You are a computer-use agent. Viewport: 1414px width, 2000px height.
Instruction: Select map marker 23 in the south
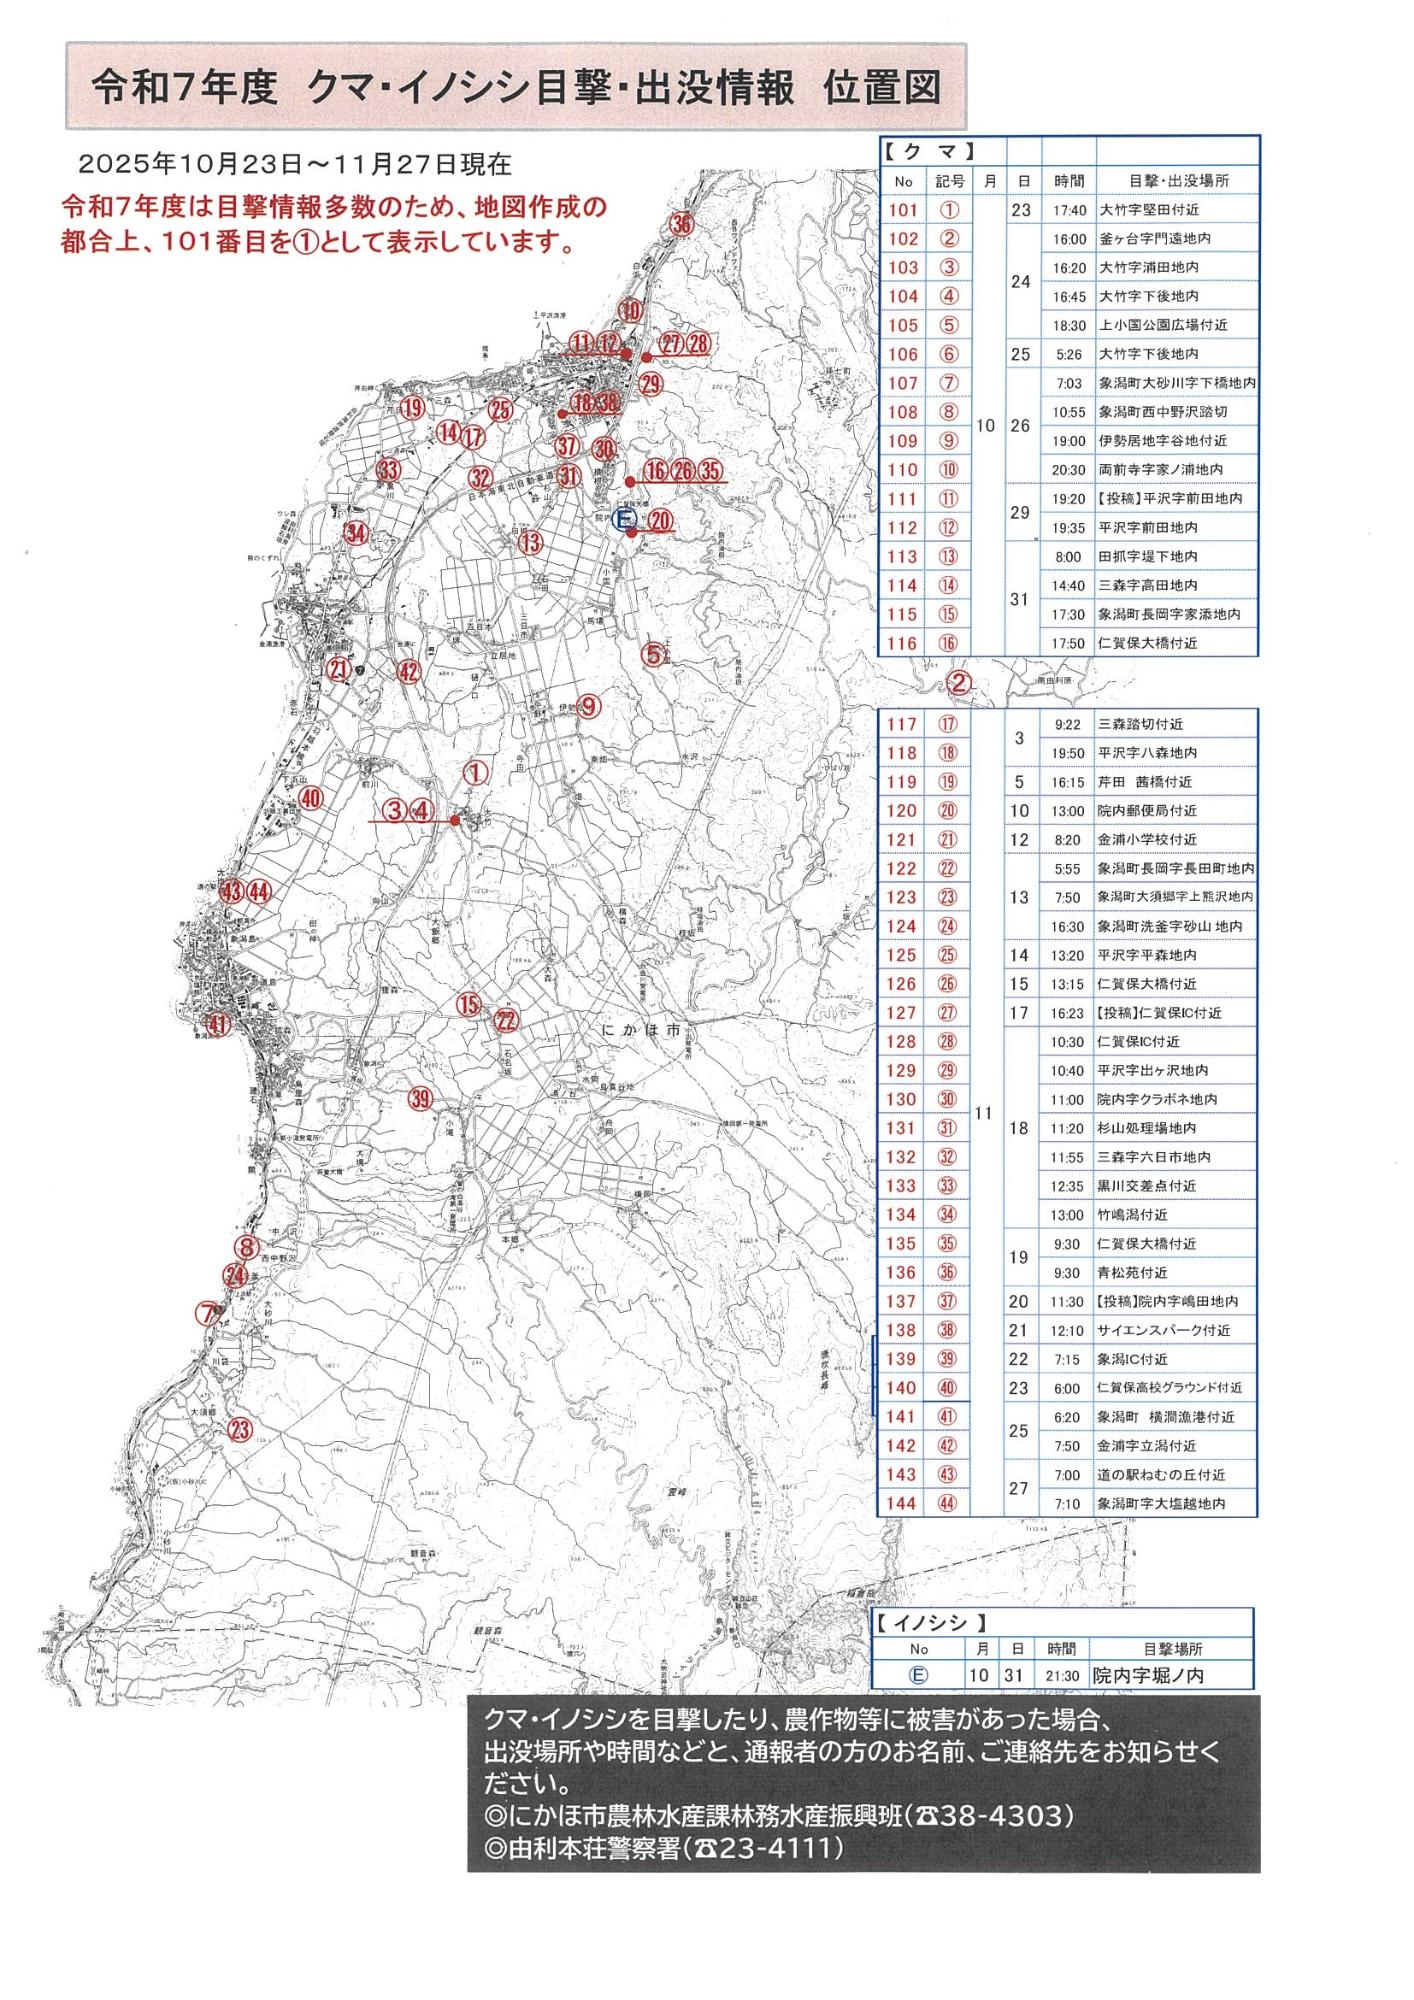coord(239,1430)
